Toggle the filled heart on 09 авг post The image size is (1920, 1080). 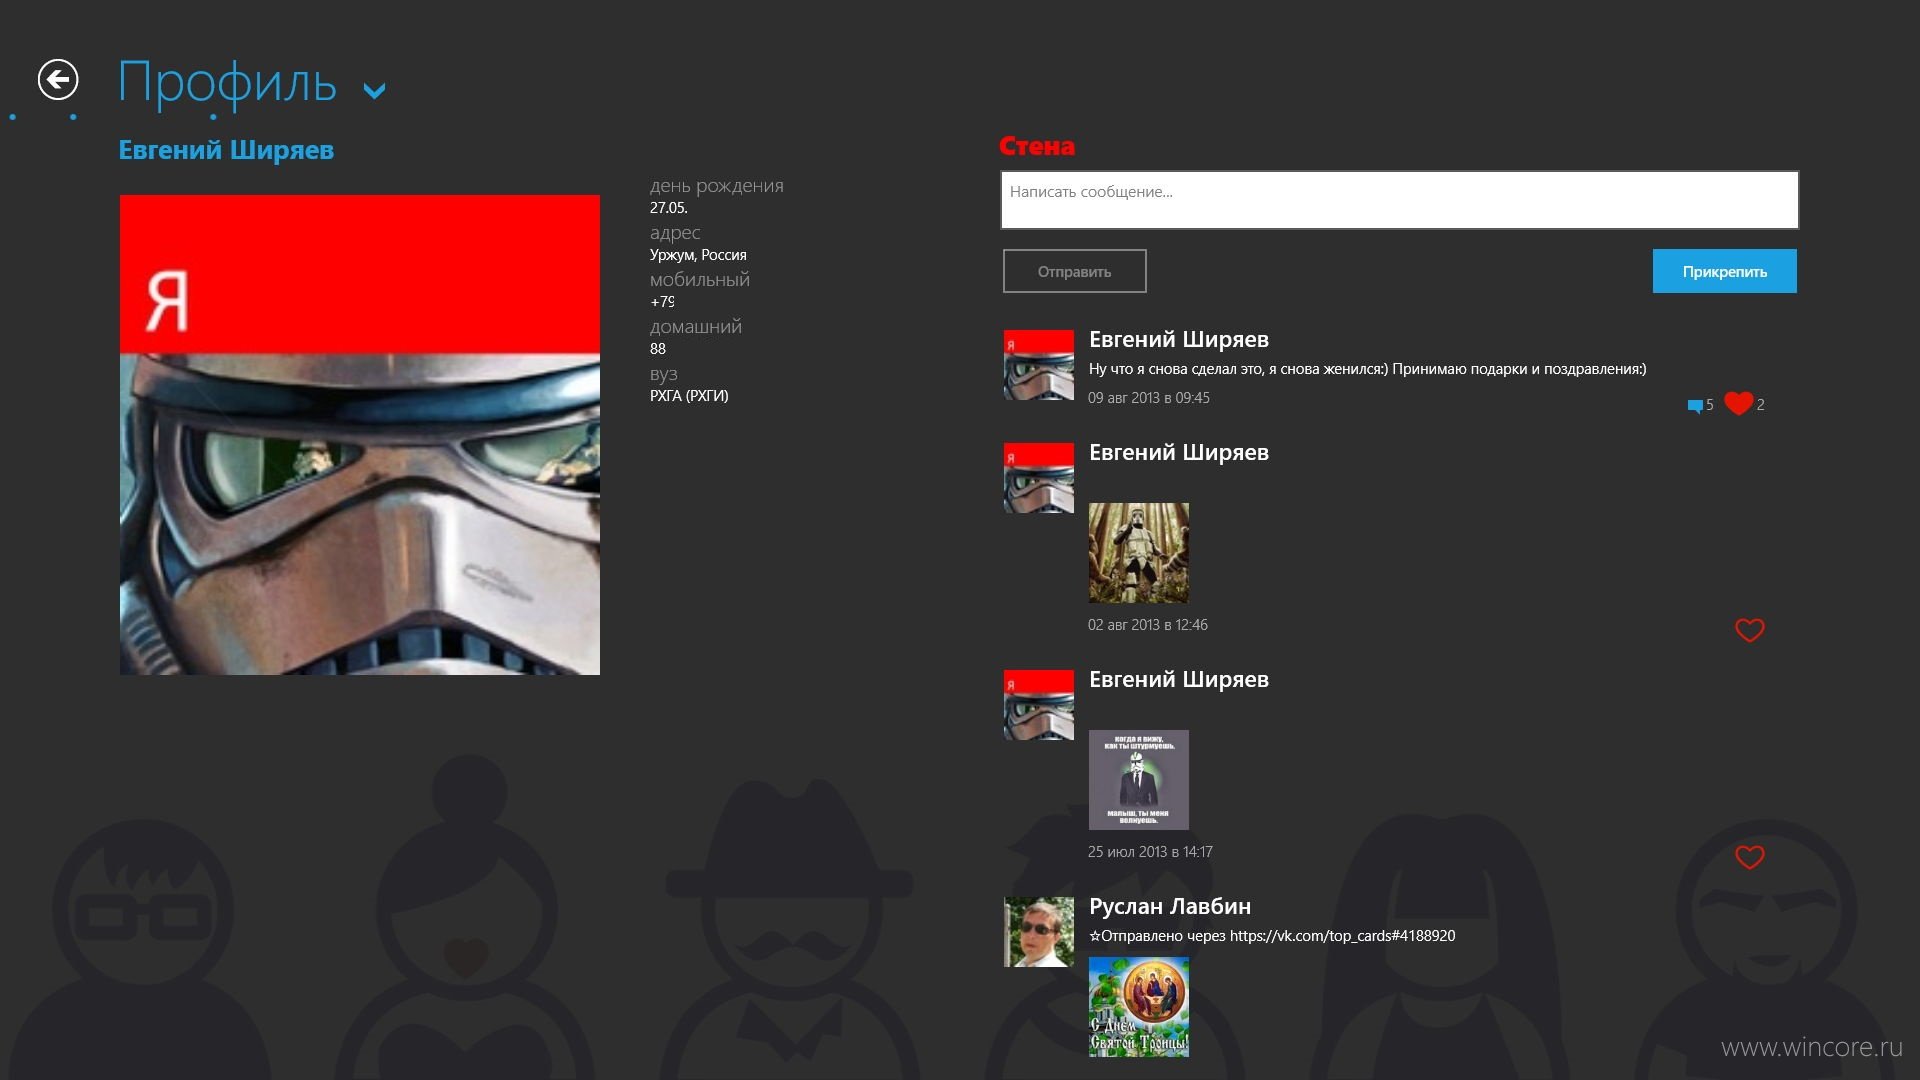click(x=1739, y=403)
